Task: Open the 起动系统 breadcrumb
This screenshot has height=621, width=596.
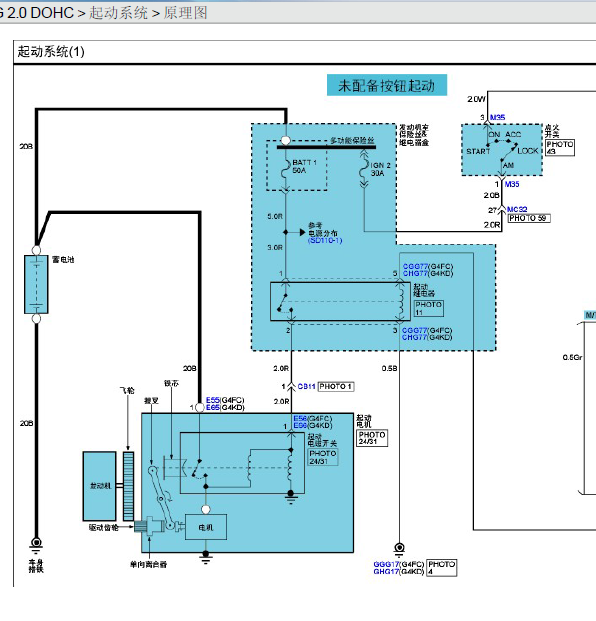Action: point(118,13)
